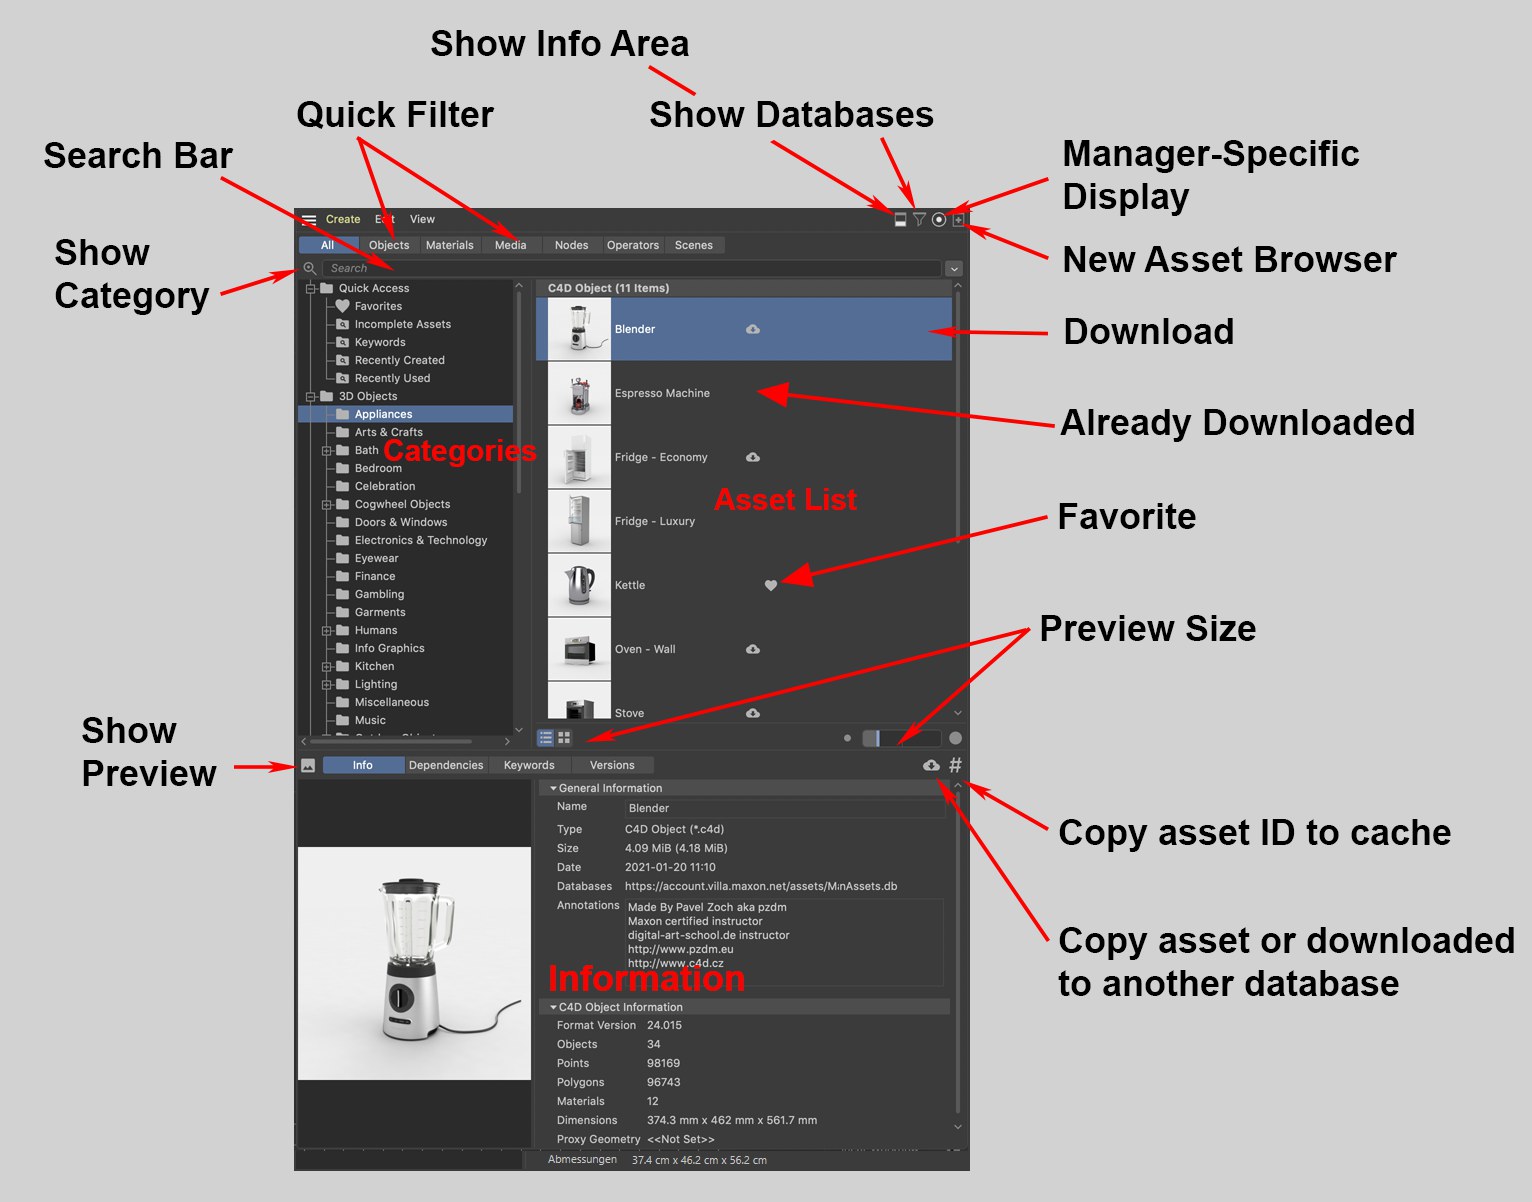Collapse the Quick Access tree node

pyautogui.click(x=311, y=288)
